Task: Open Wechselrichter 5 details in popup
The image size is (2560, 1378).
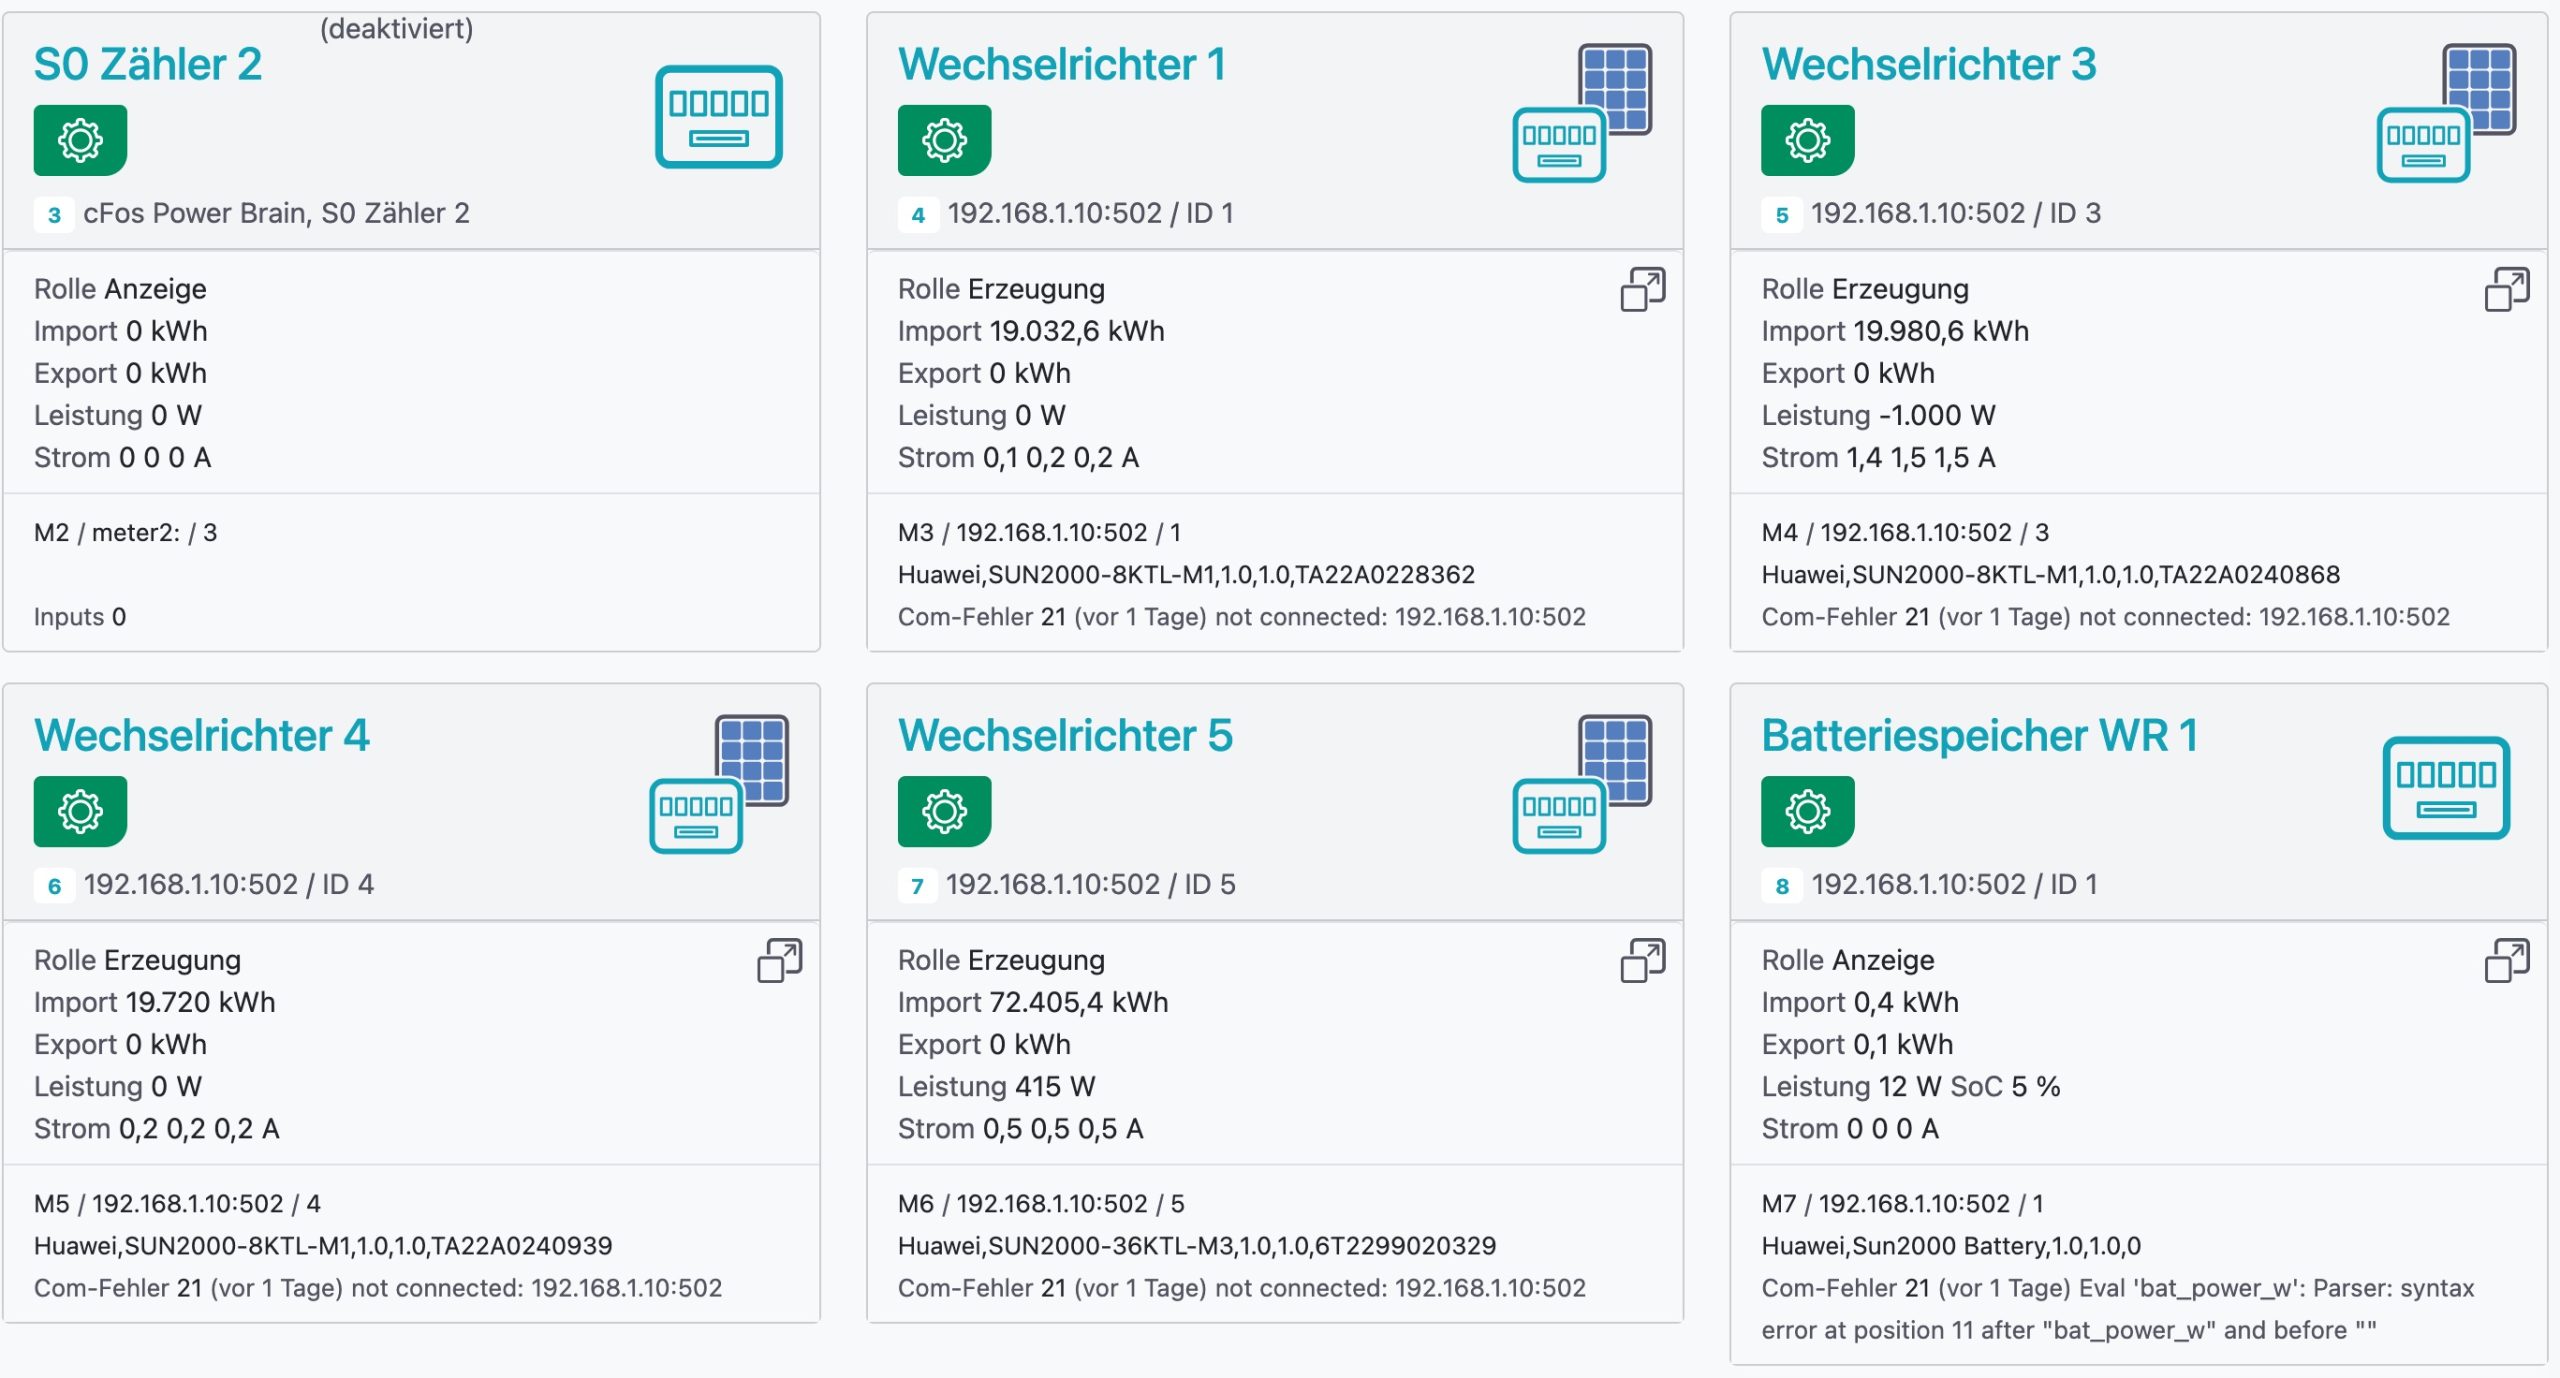Action: (x=1642, y=960)
